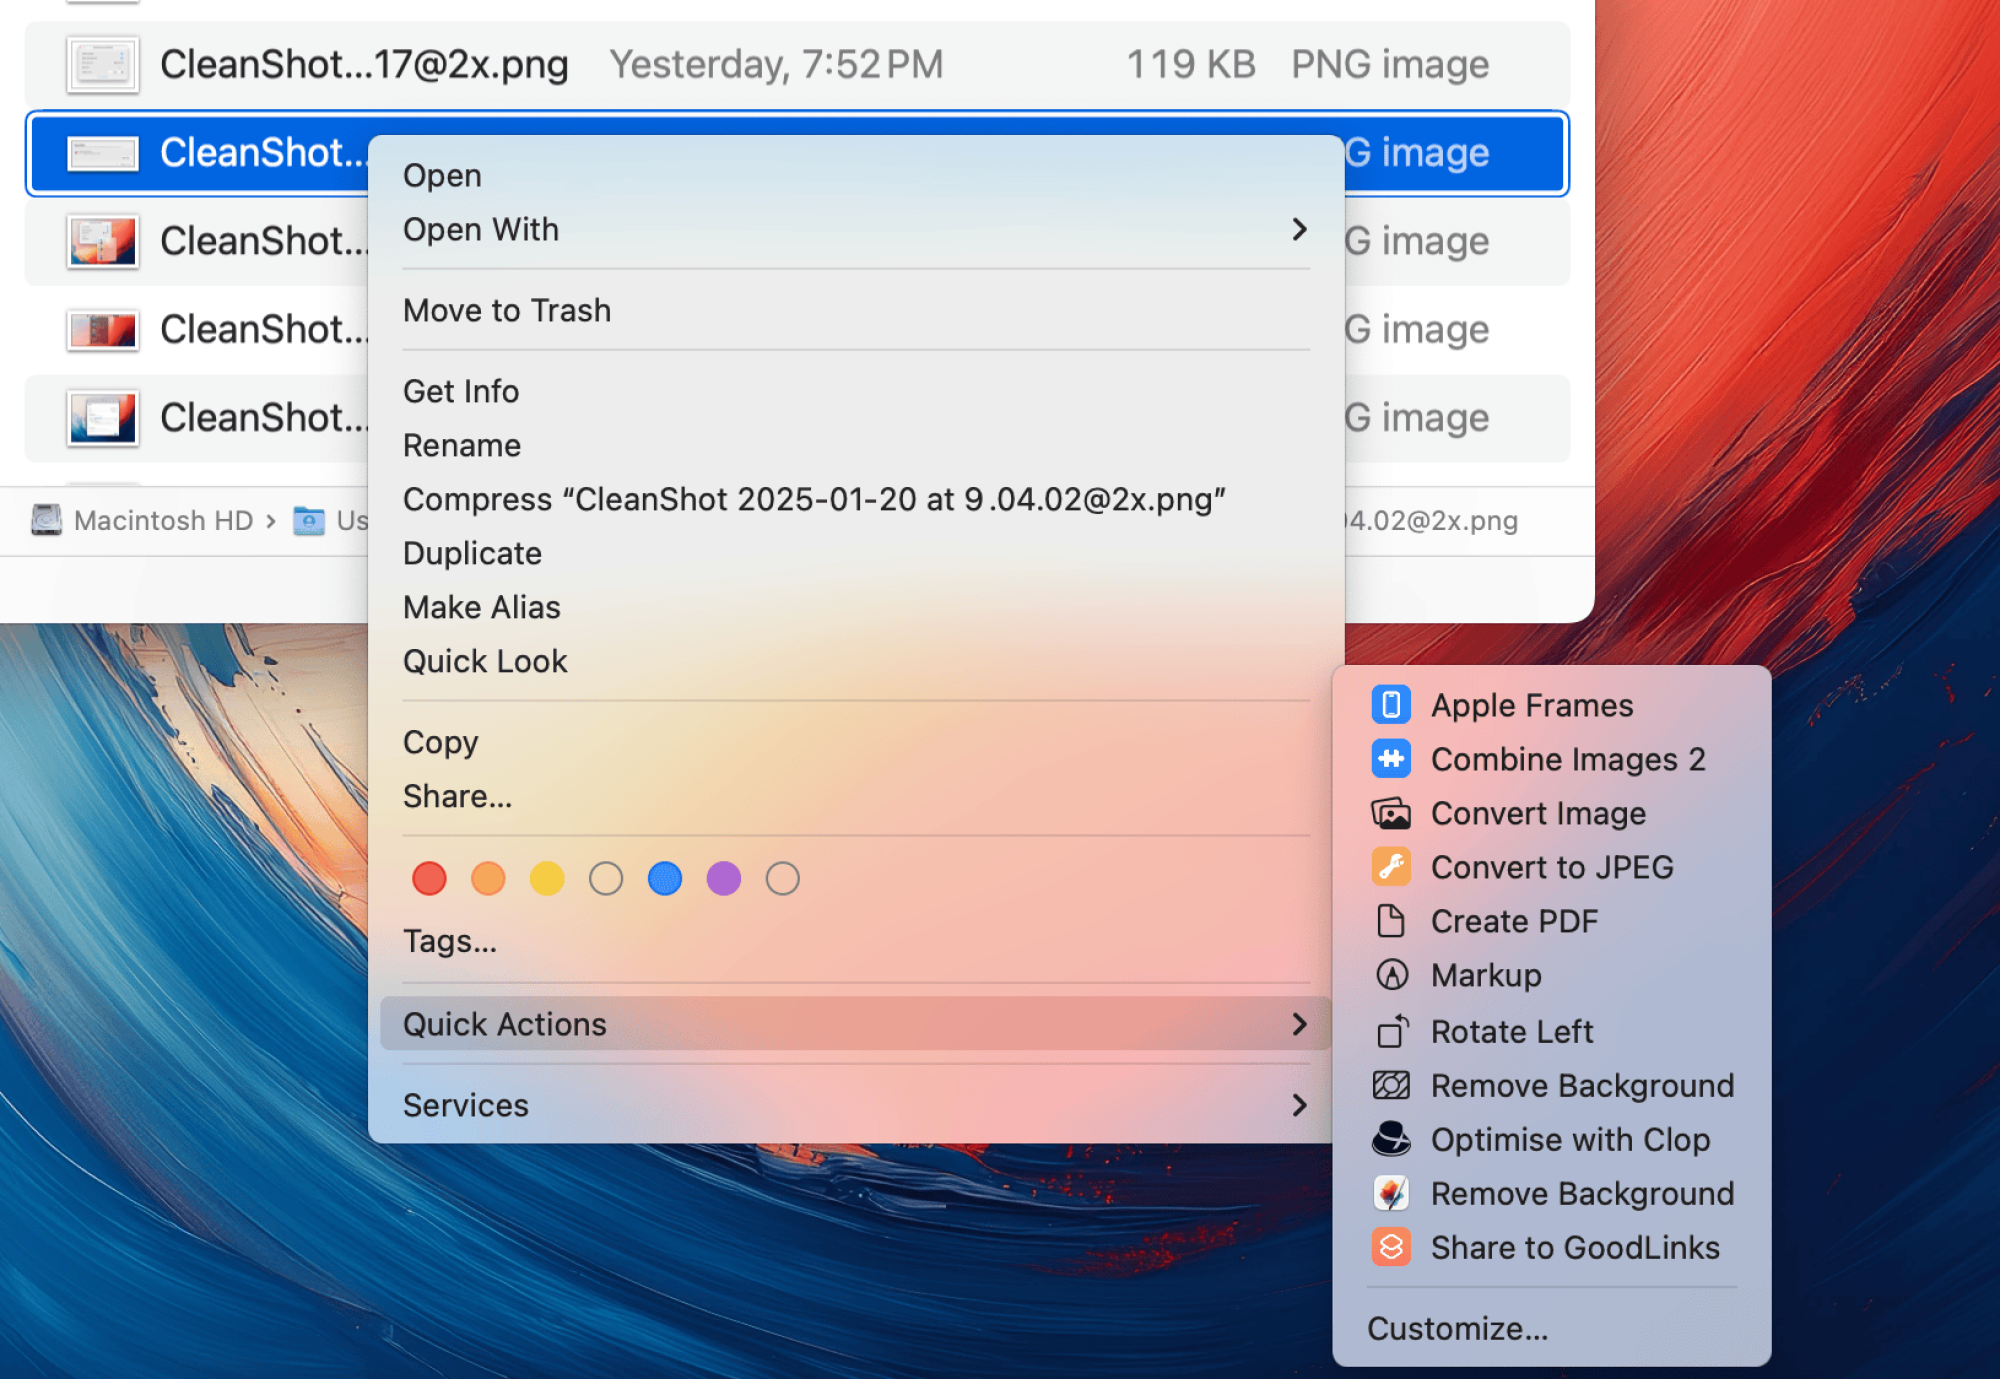Run Optimise with Clop action
Image resolution: width=2000 pixels, height=1379 pixels.
1551,1139
